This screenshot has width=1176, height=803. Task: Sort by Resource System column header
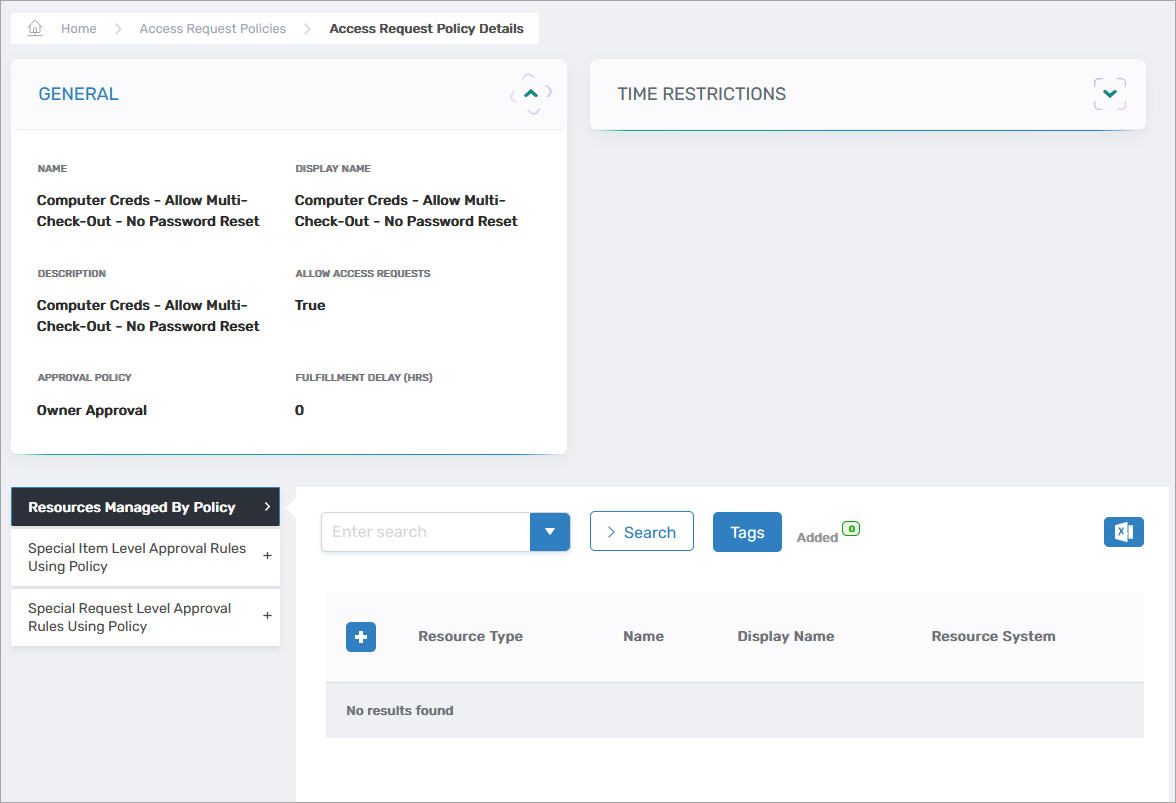pos(993,636)
